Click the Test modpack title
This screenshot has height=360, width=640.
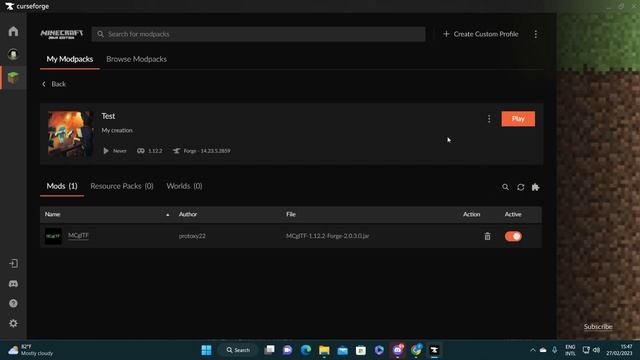[x=108, y=116]
